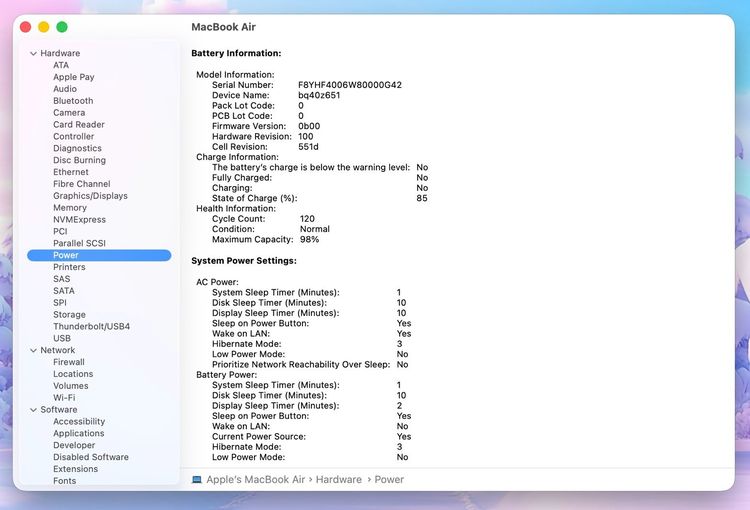
Task: Click Software section label in sidebar
Action: pyautogui.click(x=58, y=410)
